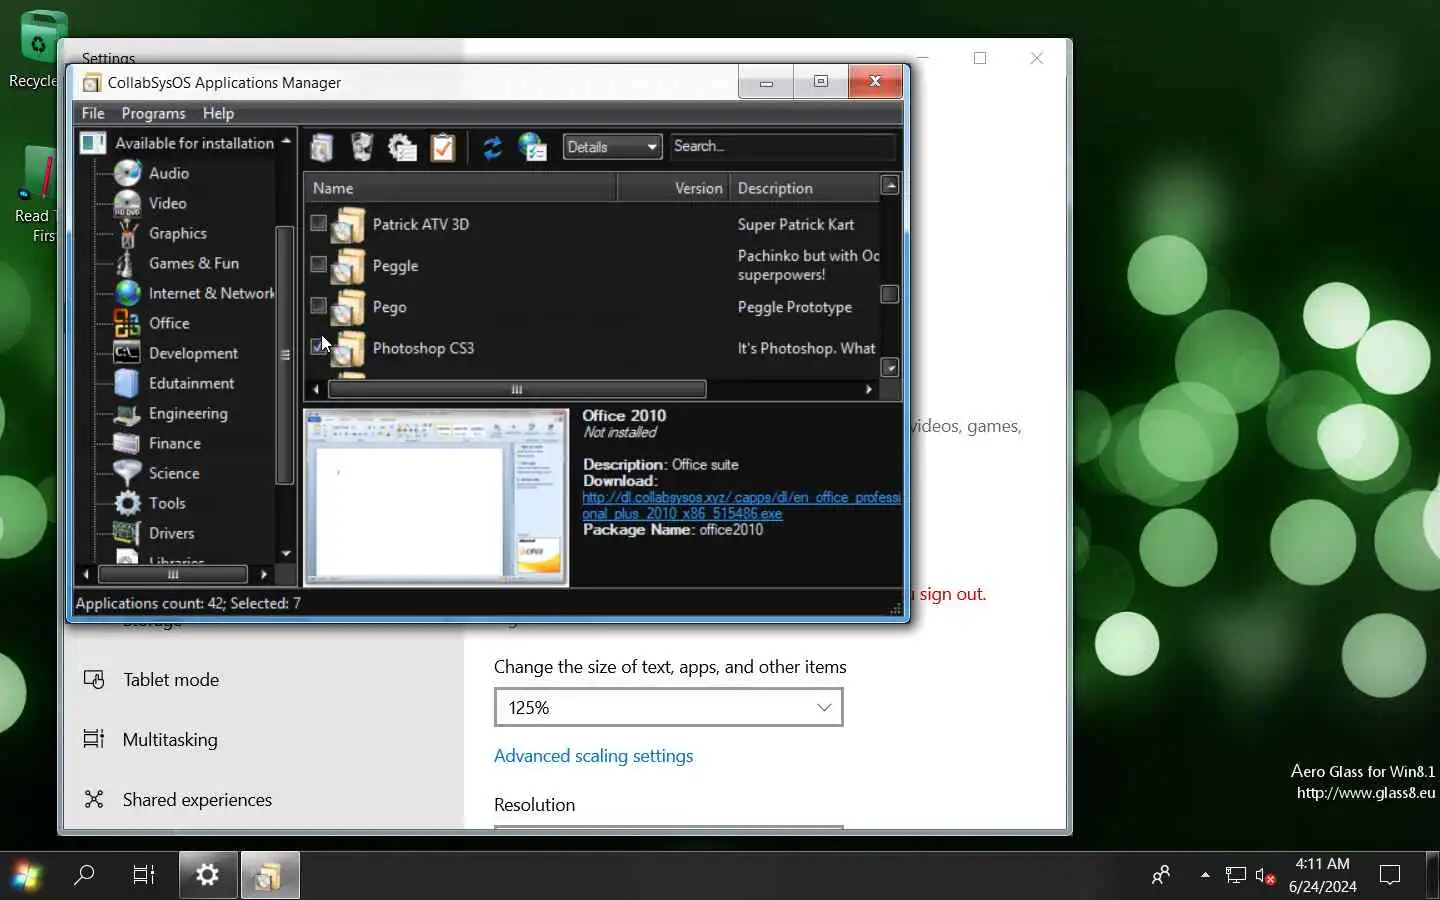
Task: Click the muted volume tray icon
Action: [x=1265, y=875]
